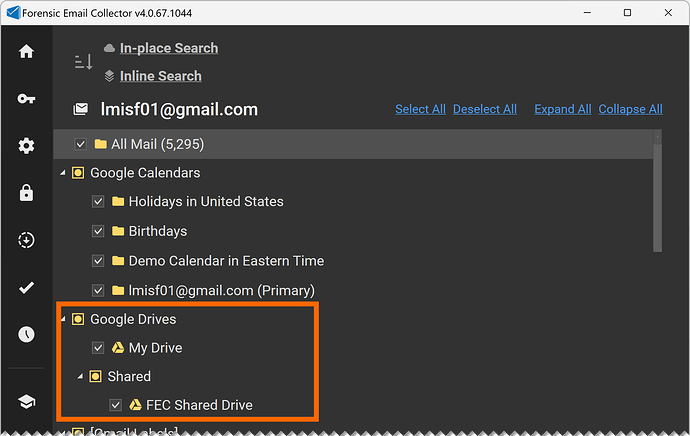Click the padlock icon in sidebar
Image resolution: width=690 pixels, height=436 pixels.
pos(27,194)
